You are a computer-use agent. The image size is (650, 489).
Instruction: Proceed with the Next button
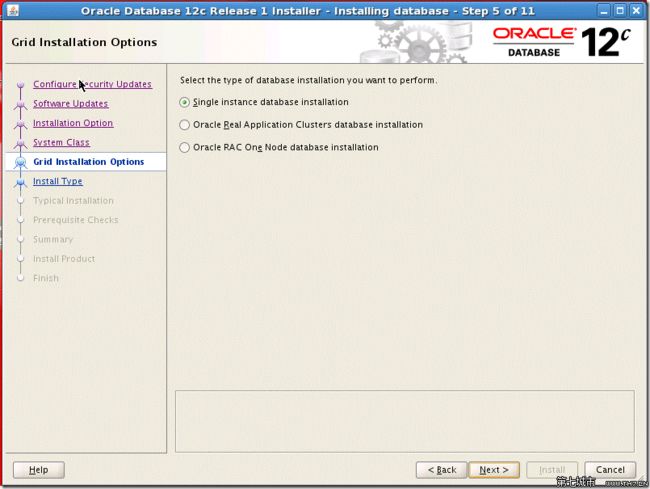(x=494, y=470)
